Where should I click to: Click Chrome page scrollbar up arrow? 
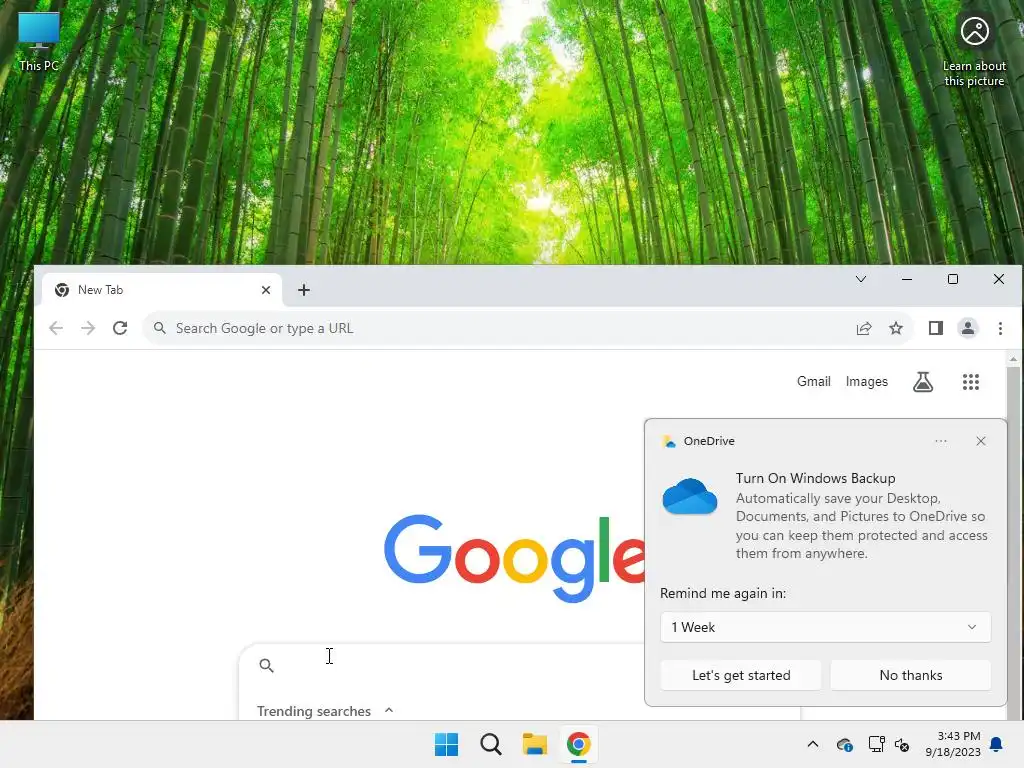1014,359
